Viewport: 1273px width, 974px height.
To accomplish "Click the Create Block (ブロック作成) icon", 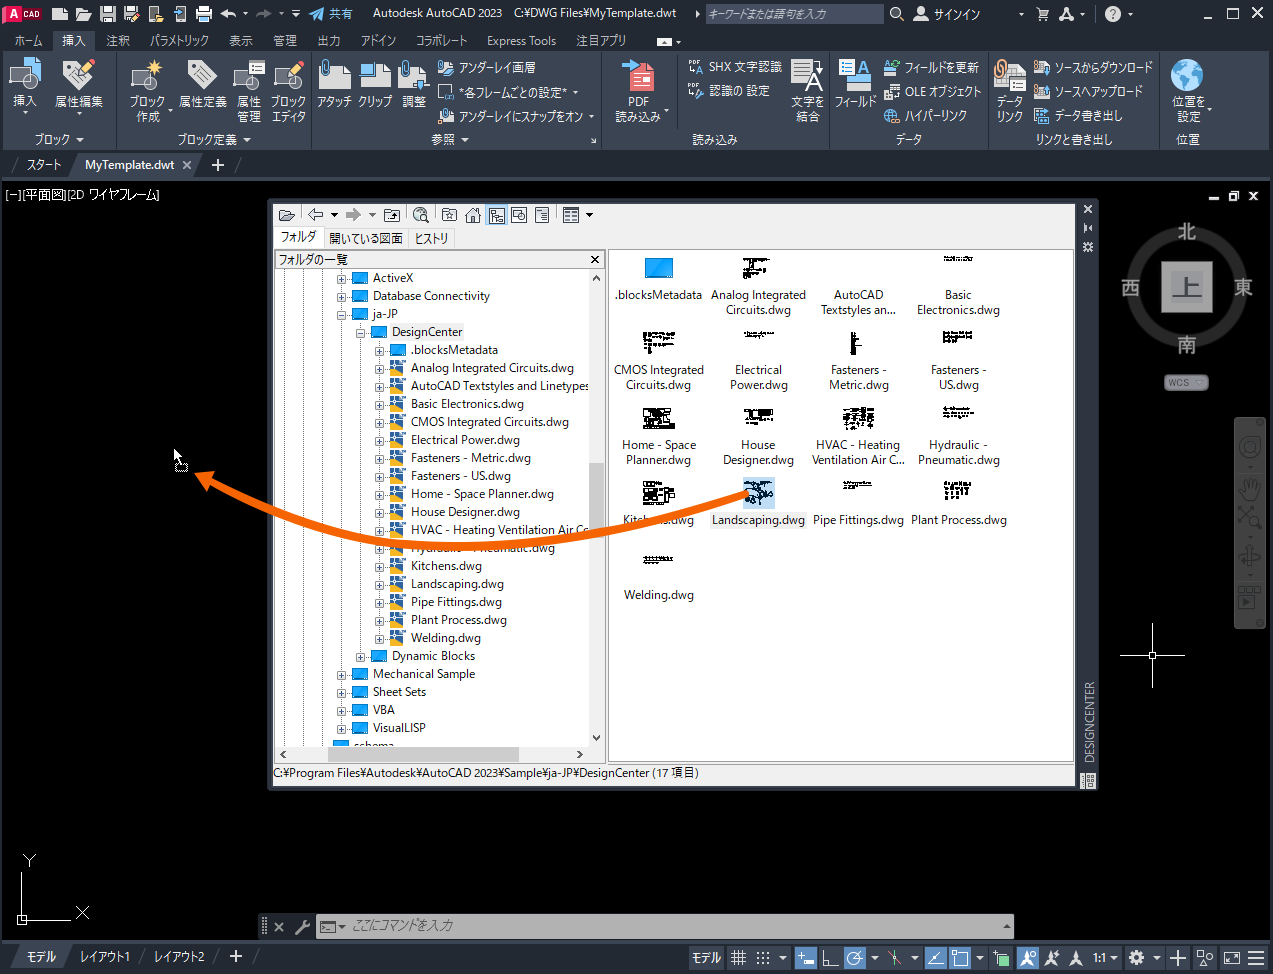I will pos(147,77).
